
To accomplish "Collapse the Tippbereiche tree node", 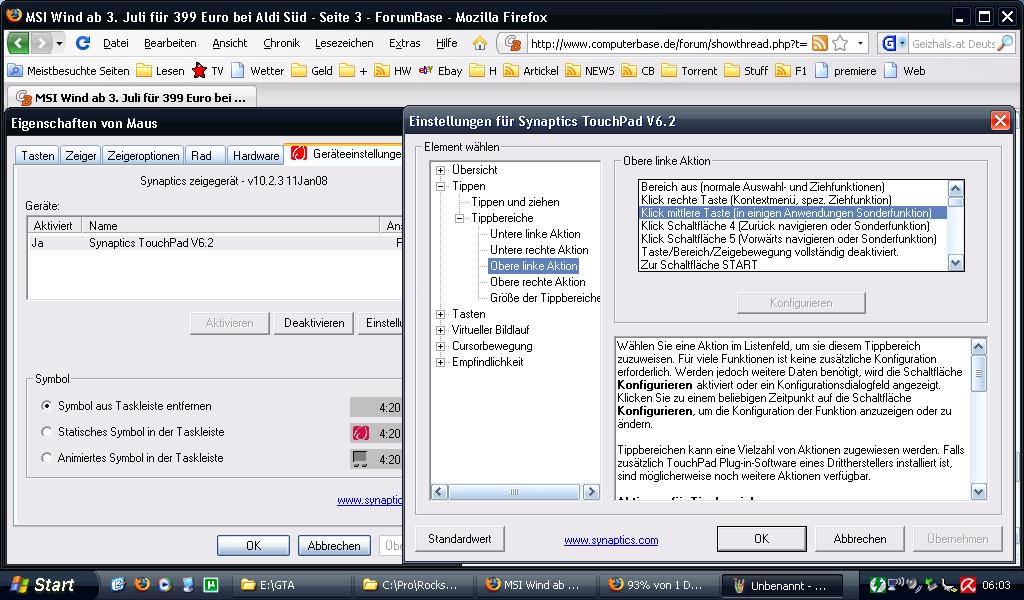I will [x=460, y=218].
